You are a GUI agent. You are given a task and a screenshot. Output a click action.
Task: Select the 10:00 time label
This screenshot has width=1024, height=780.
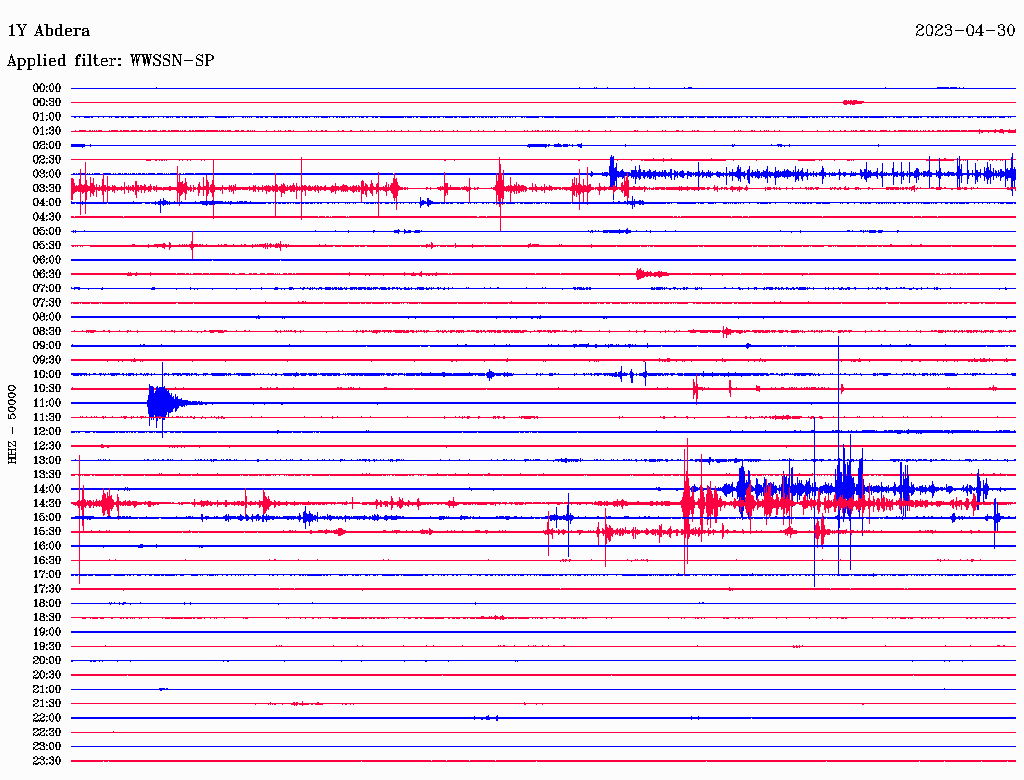coord(47,374)
